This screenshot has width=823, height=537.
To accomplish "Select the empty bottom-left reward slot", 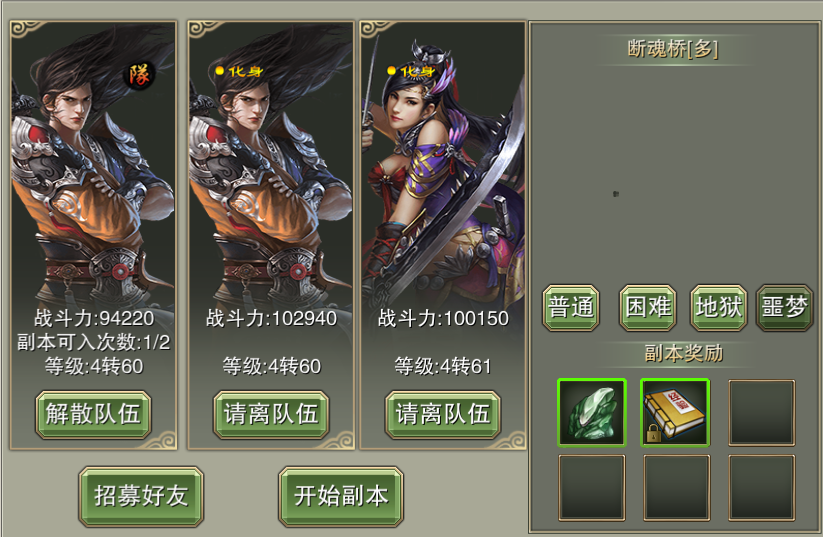I will (x=592, y=487).
